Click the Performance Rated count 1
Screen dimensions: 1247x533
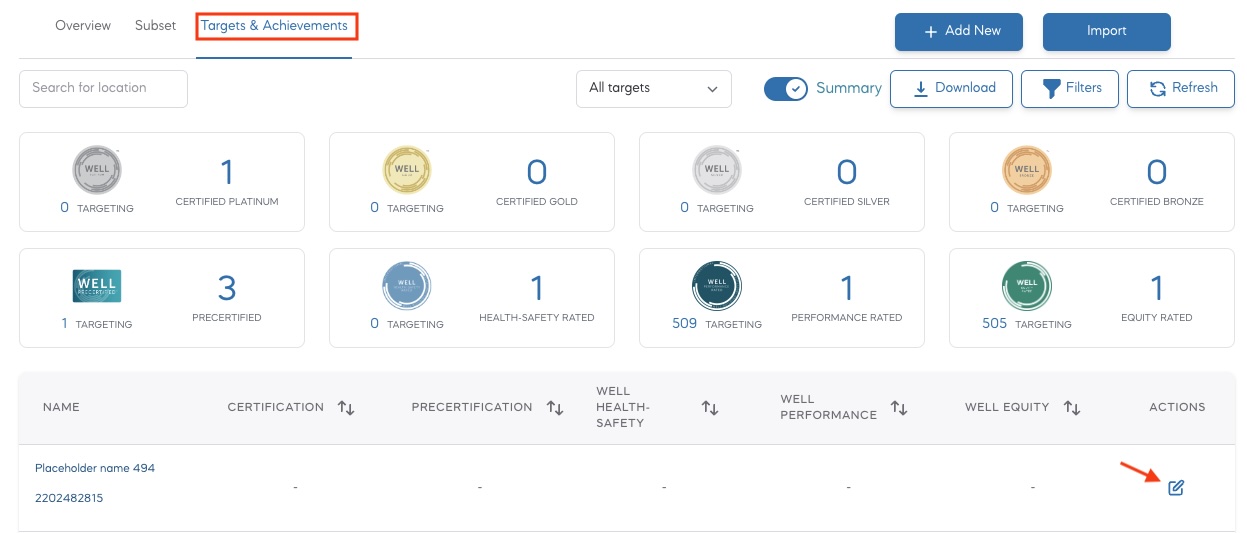pyautogui.click(x=847, y=289)
